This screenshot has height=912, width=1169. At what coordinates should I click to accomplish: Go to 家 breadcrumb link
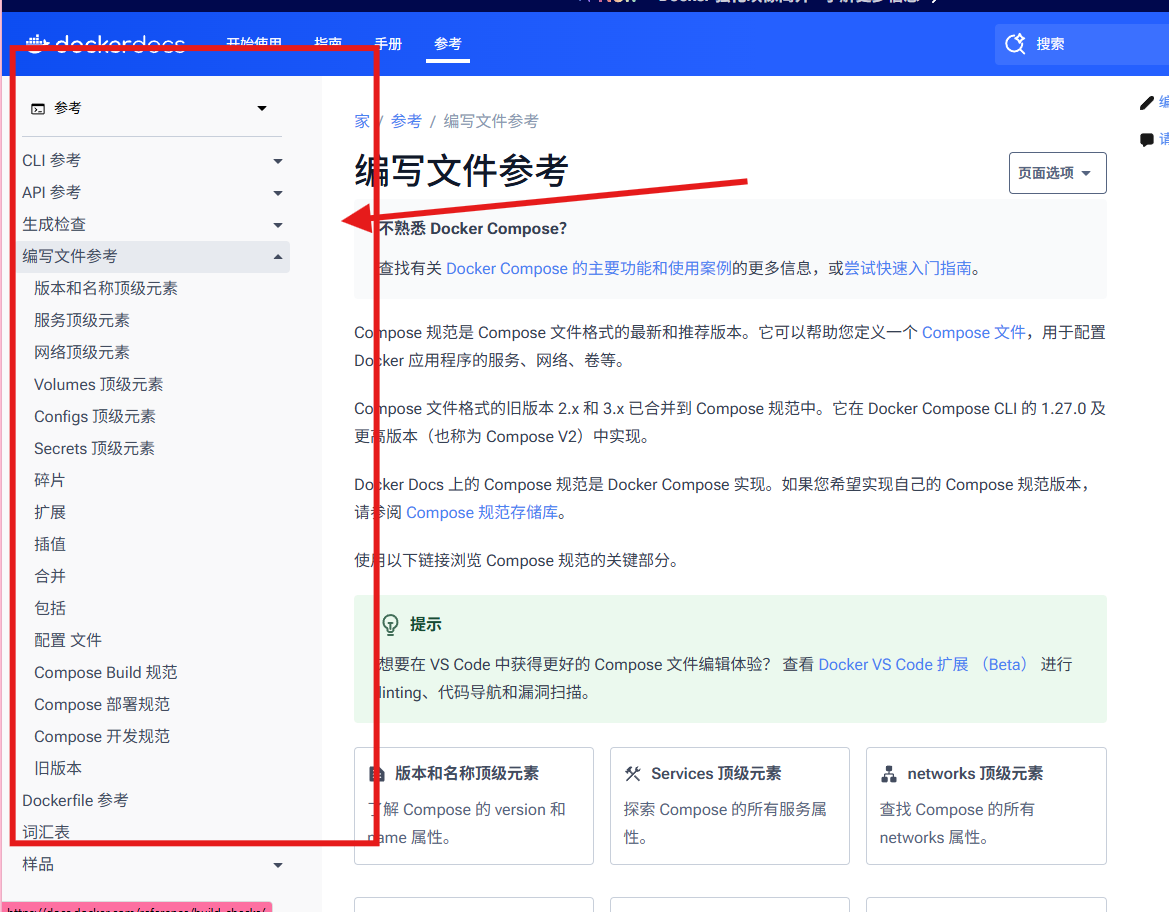pyautogui.click(x=362, y=121)
